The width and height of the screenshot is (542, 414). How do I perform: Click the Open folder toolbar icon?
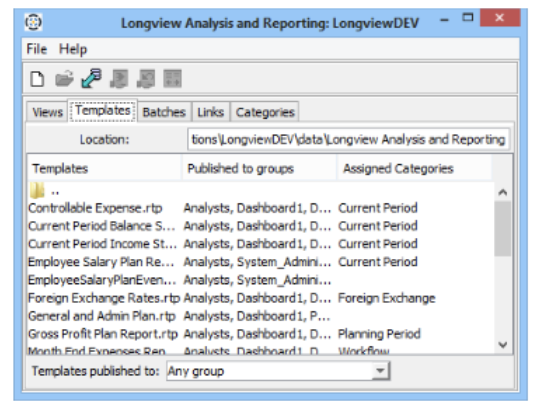(64, 79)
